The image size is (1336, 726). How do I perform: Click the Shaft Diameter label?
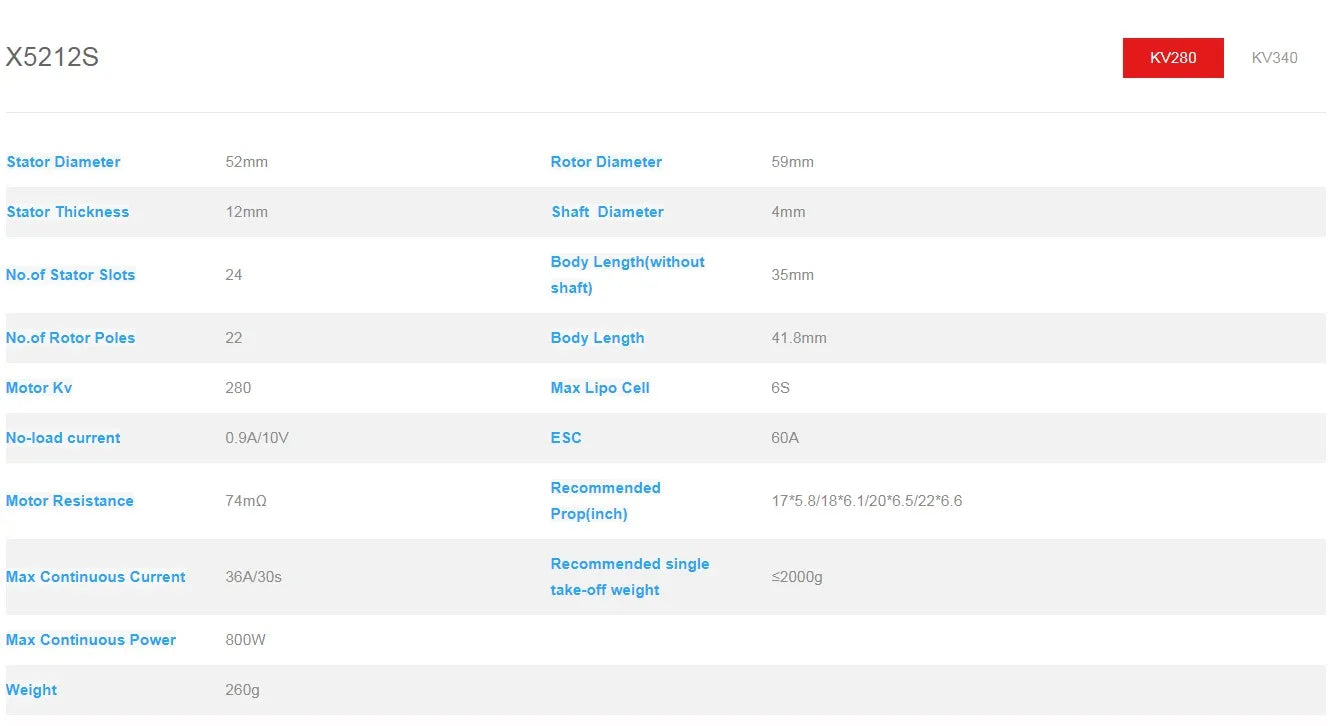[607, 212]
